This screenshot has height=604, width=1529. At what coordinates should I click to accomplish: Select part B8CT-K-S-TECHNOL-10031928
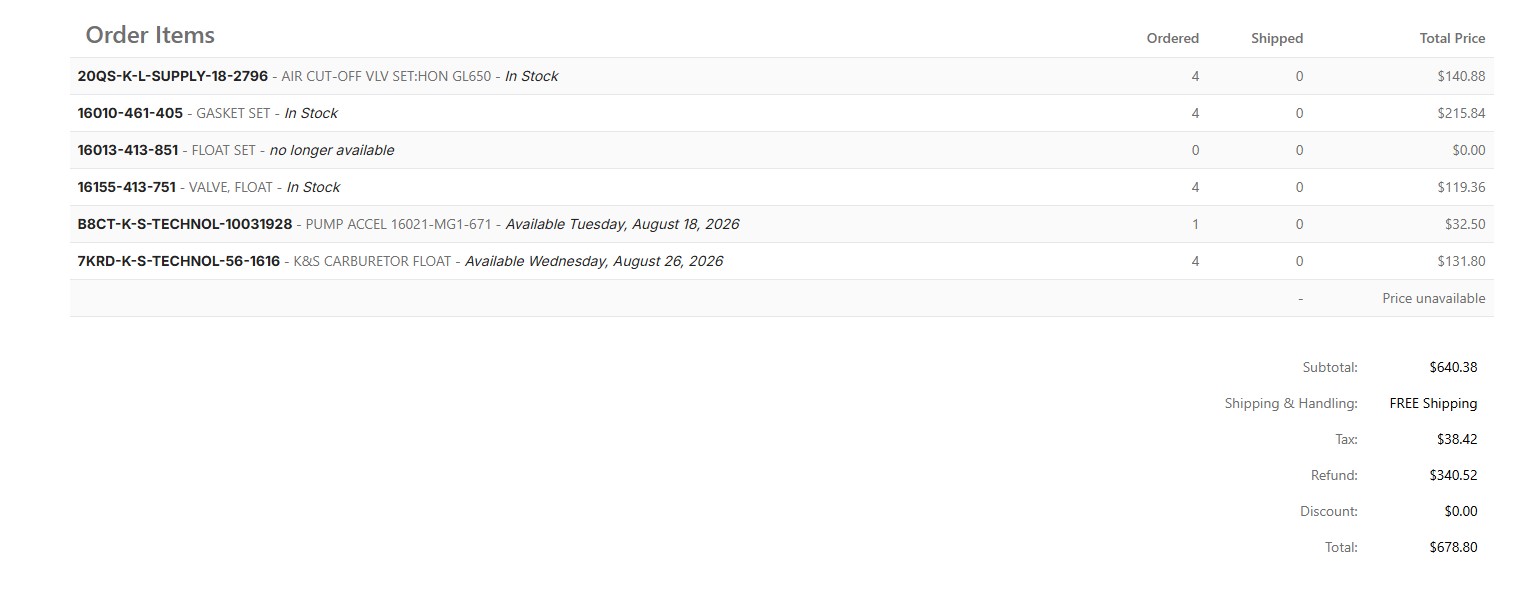pos(185,224)
